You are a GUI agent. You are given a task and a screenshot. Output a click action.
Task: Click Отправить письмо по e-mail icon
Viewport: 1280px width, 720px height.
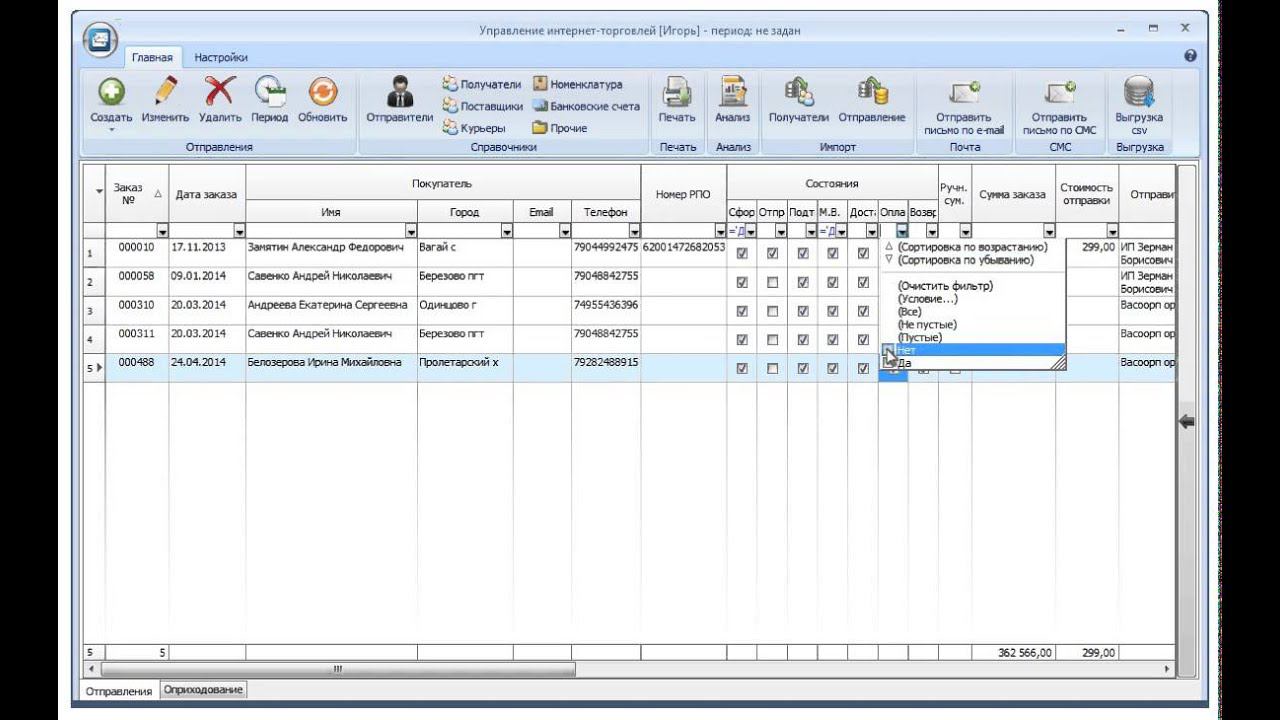pos(964,93)
